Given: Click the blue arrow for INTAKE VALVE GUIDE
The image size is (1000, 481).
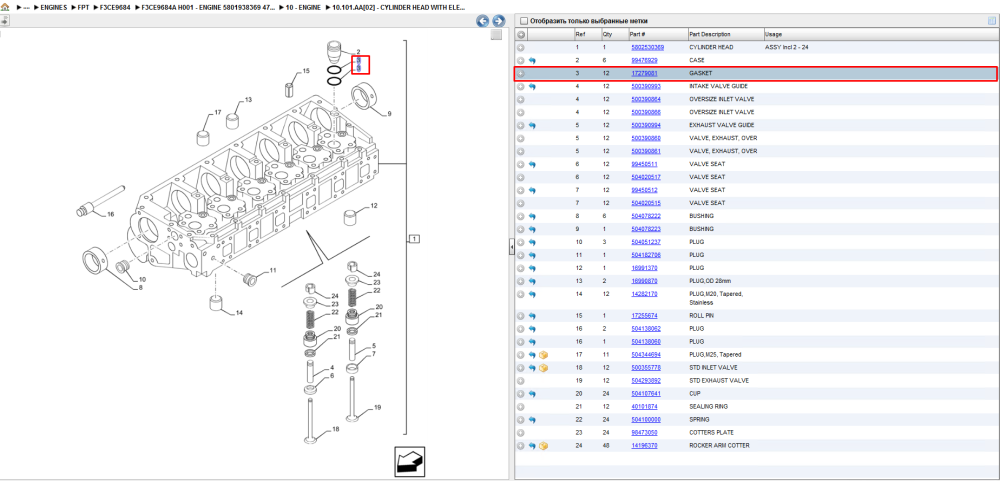Looking at the screenshot, I should [x=533, y=86].
